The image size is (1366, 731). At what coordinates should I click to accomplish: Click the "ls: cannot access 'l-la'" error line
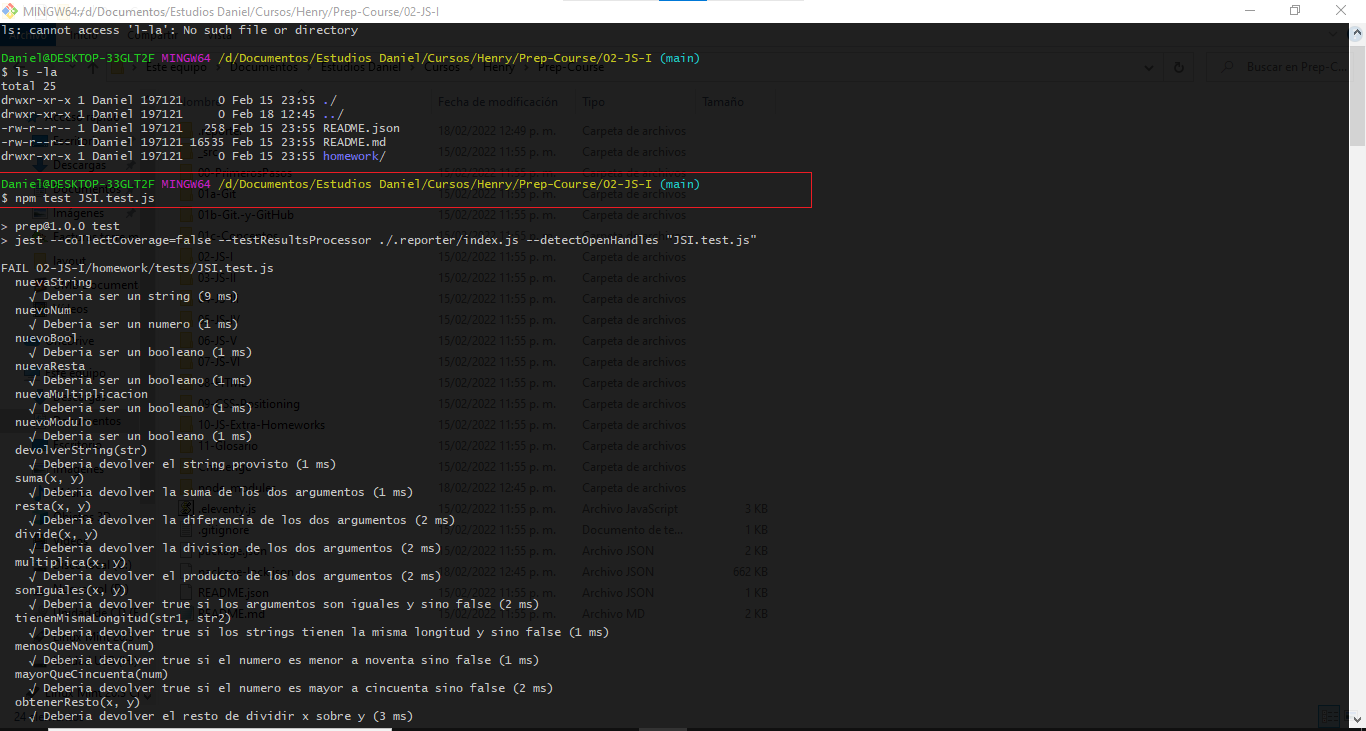pyautogui.click(x=179, y=30)
